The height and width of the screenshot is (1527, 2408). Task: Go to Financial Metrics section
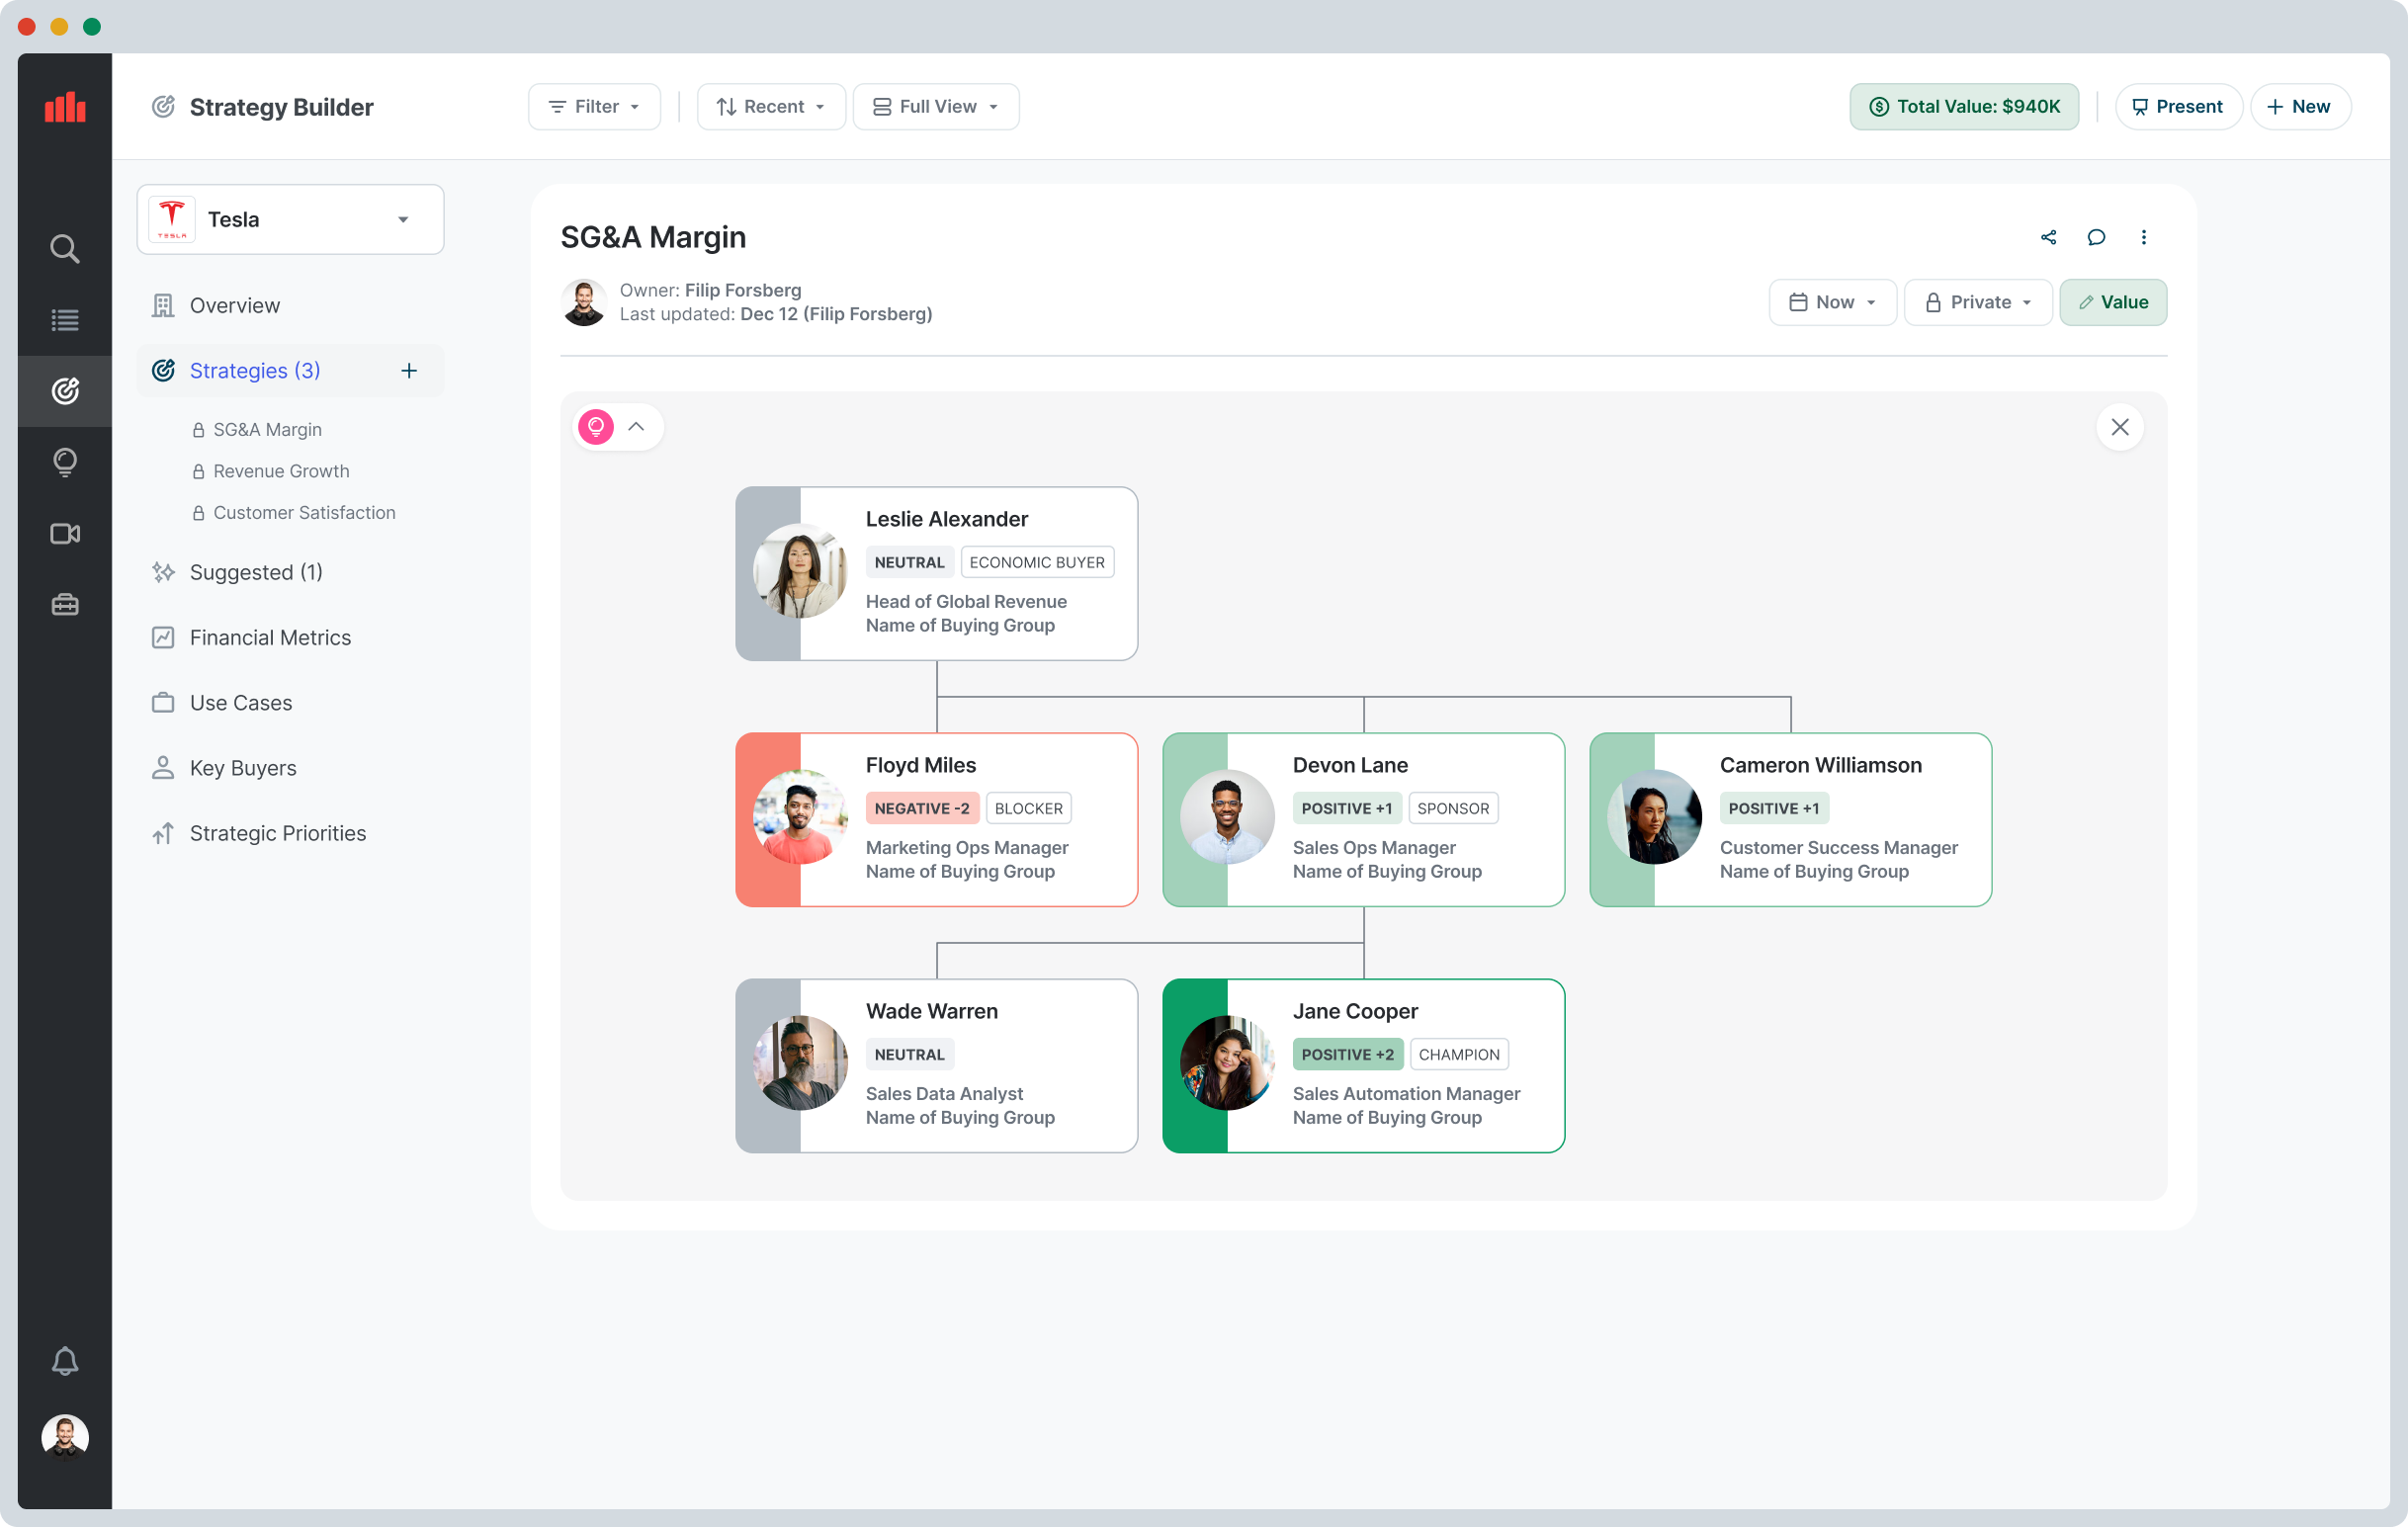tap(270, 637)
